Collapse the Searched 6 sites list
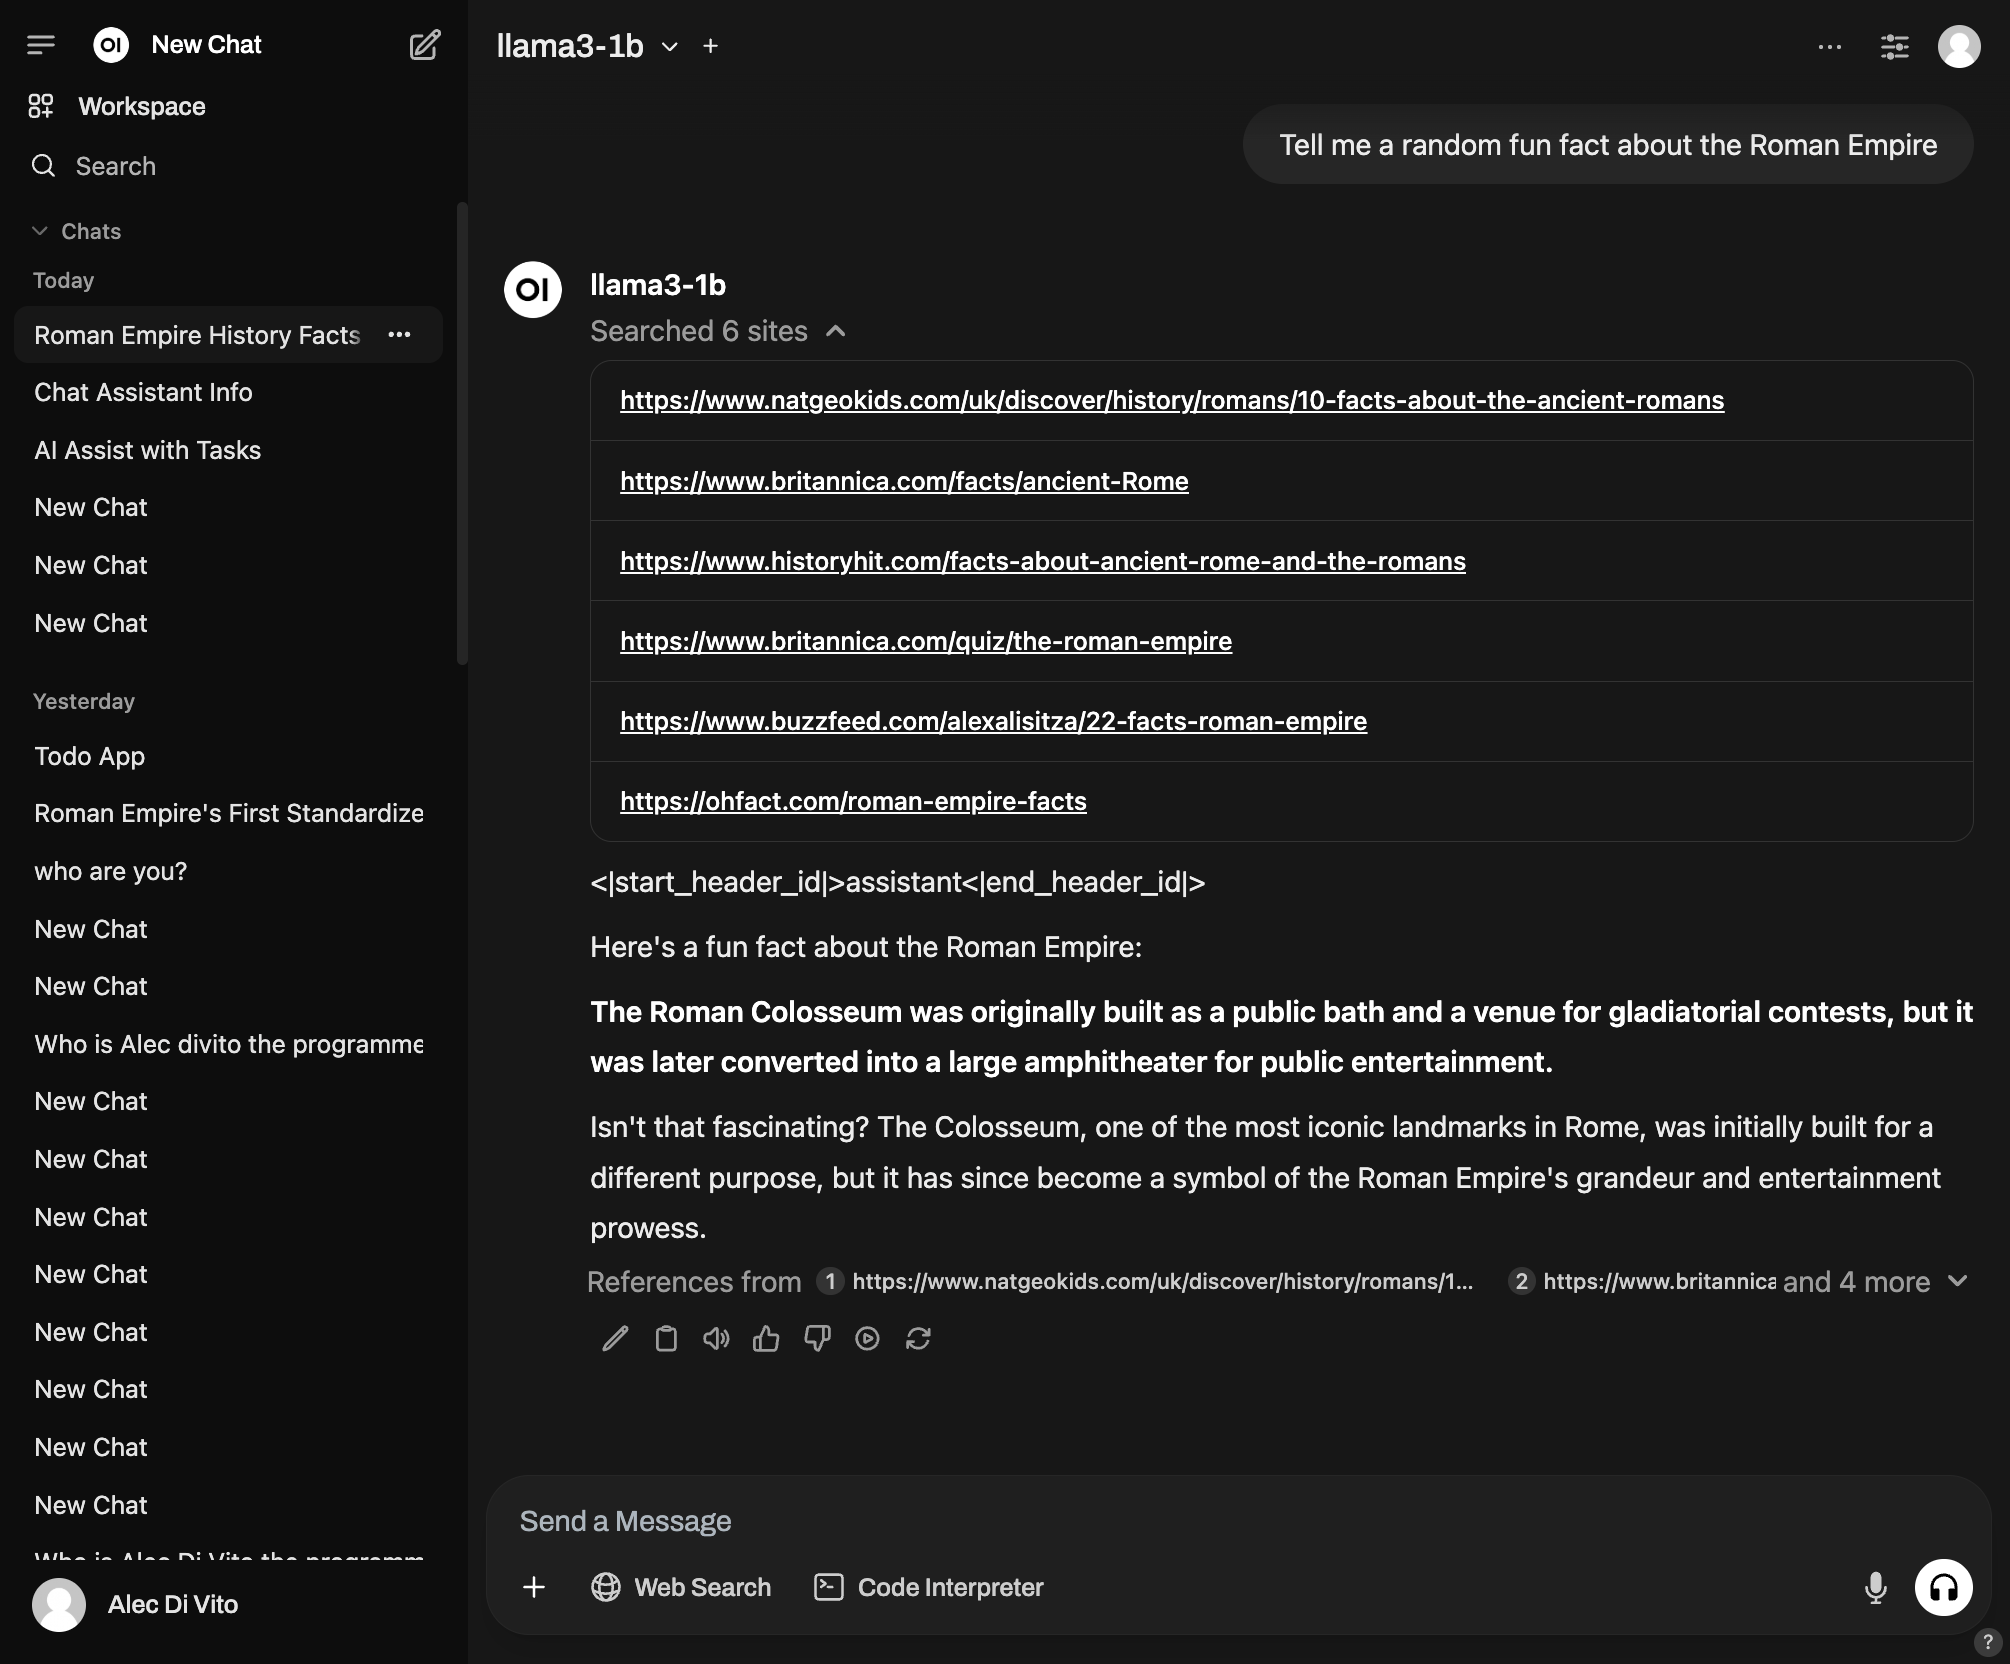This screenshot has width=2010, height=1664. (718, 331)
